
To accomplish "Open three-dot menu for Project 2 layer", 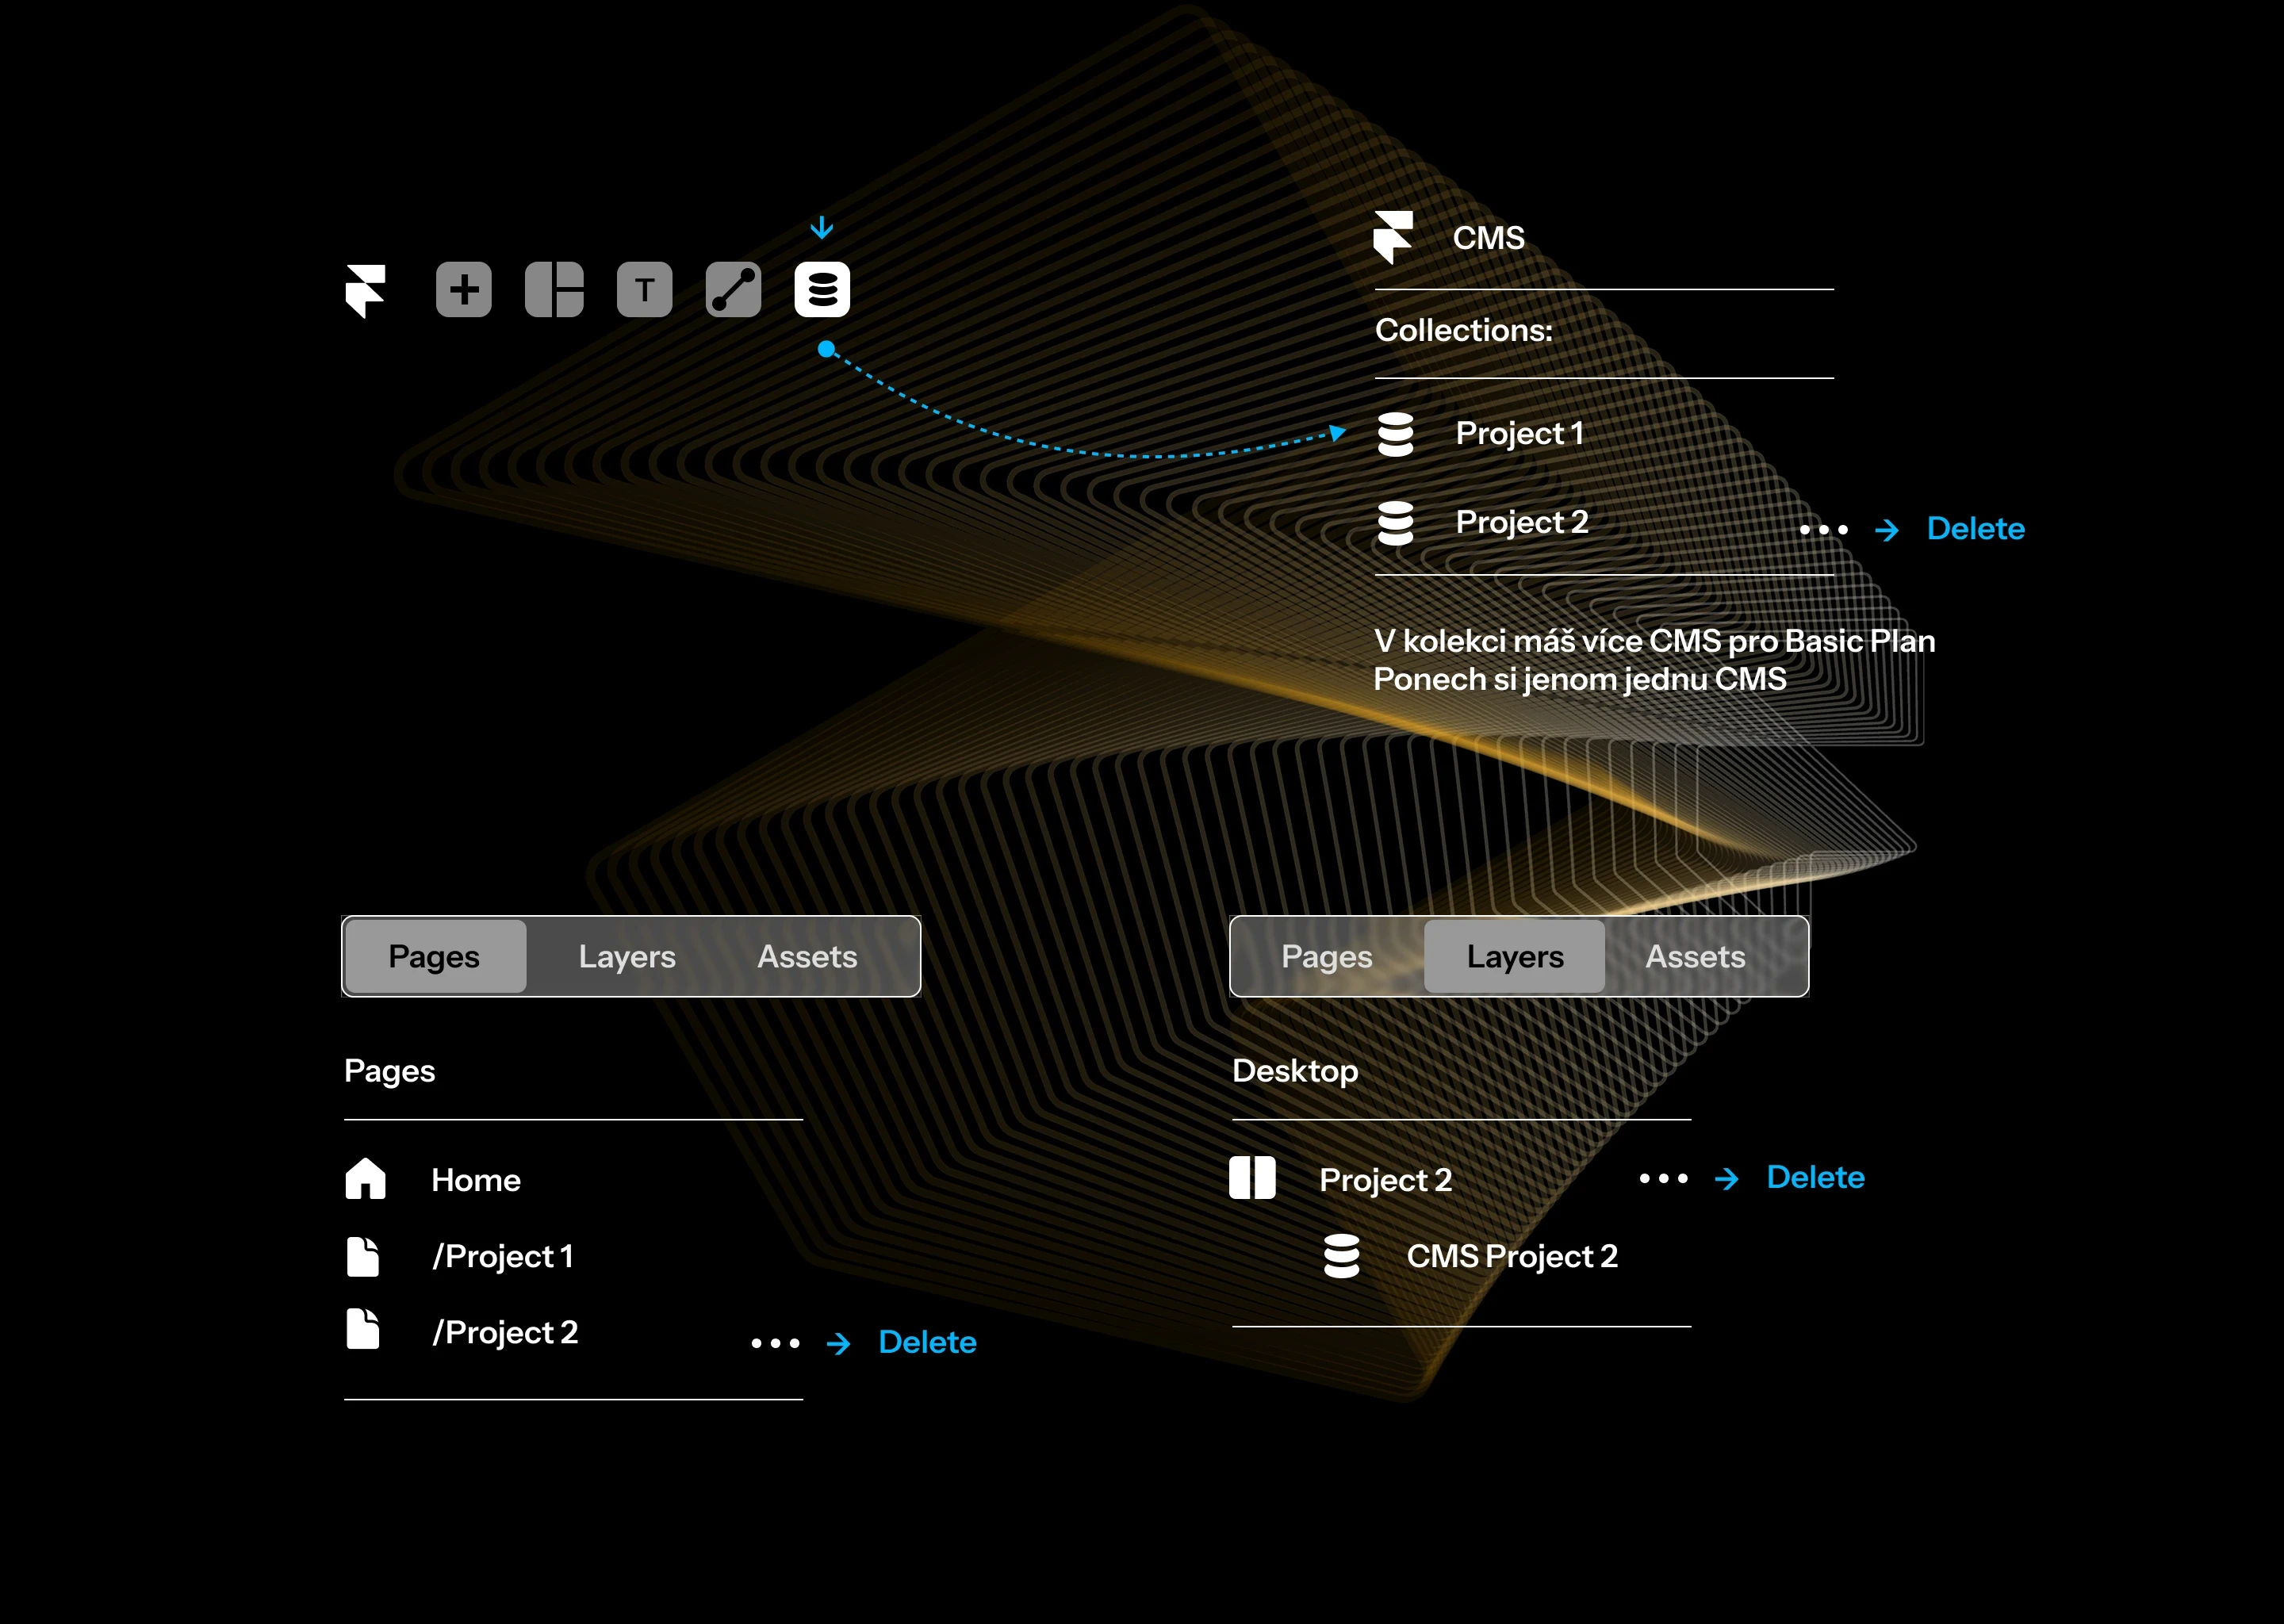I will (x=1663, y=1179).
